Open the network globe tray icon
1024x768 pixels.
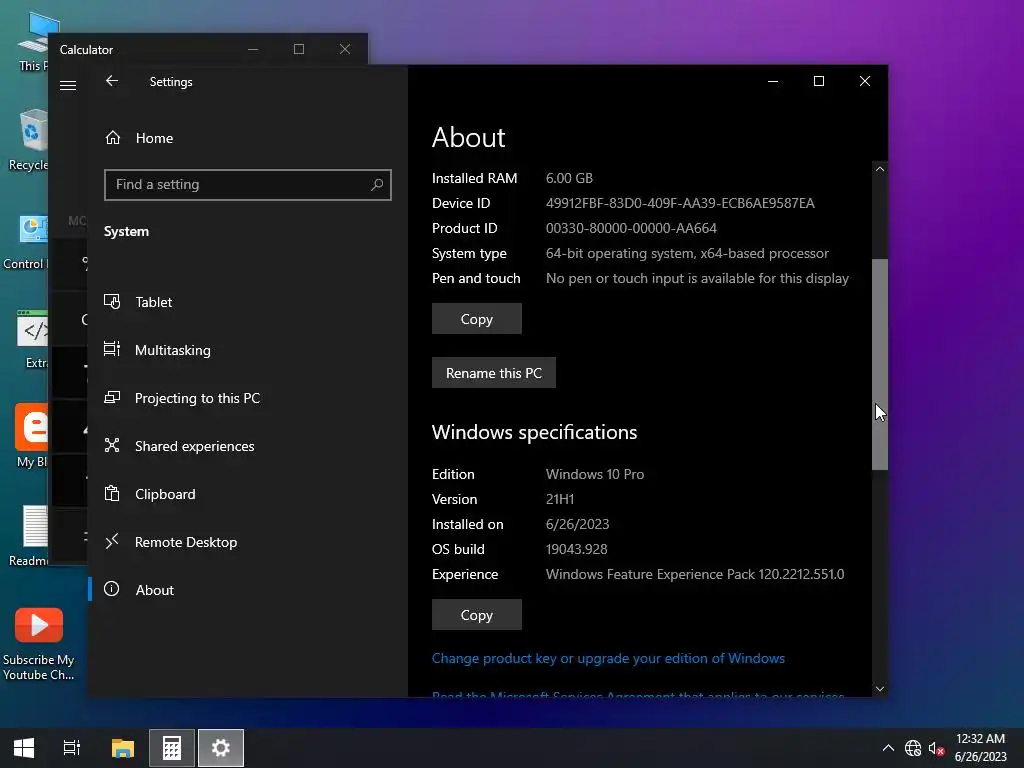click(913, 748)
